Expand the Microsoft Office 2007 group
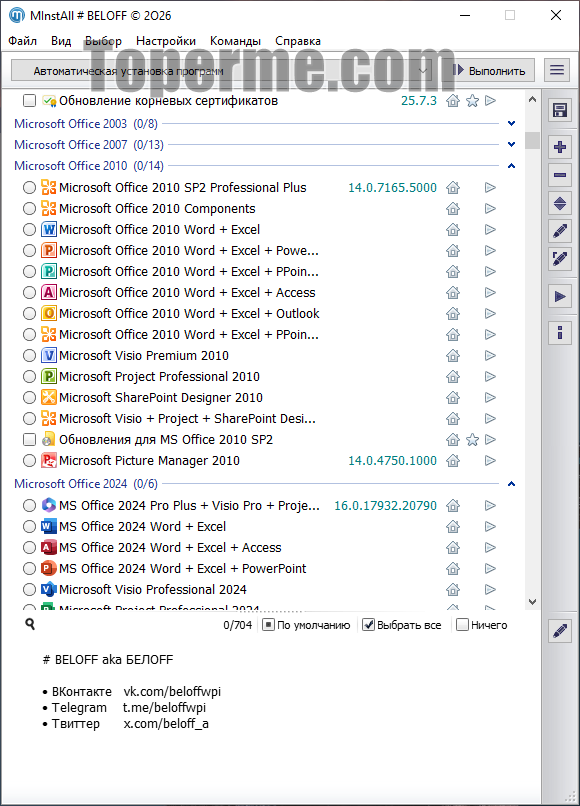This screenshot has height=806, width=580. tap(511, 144)
